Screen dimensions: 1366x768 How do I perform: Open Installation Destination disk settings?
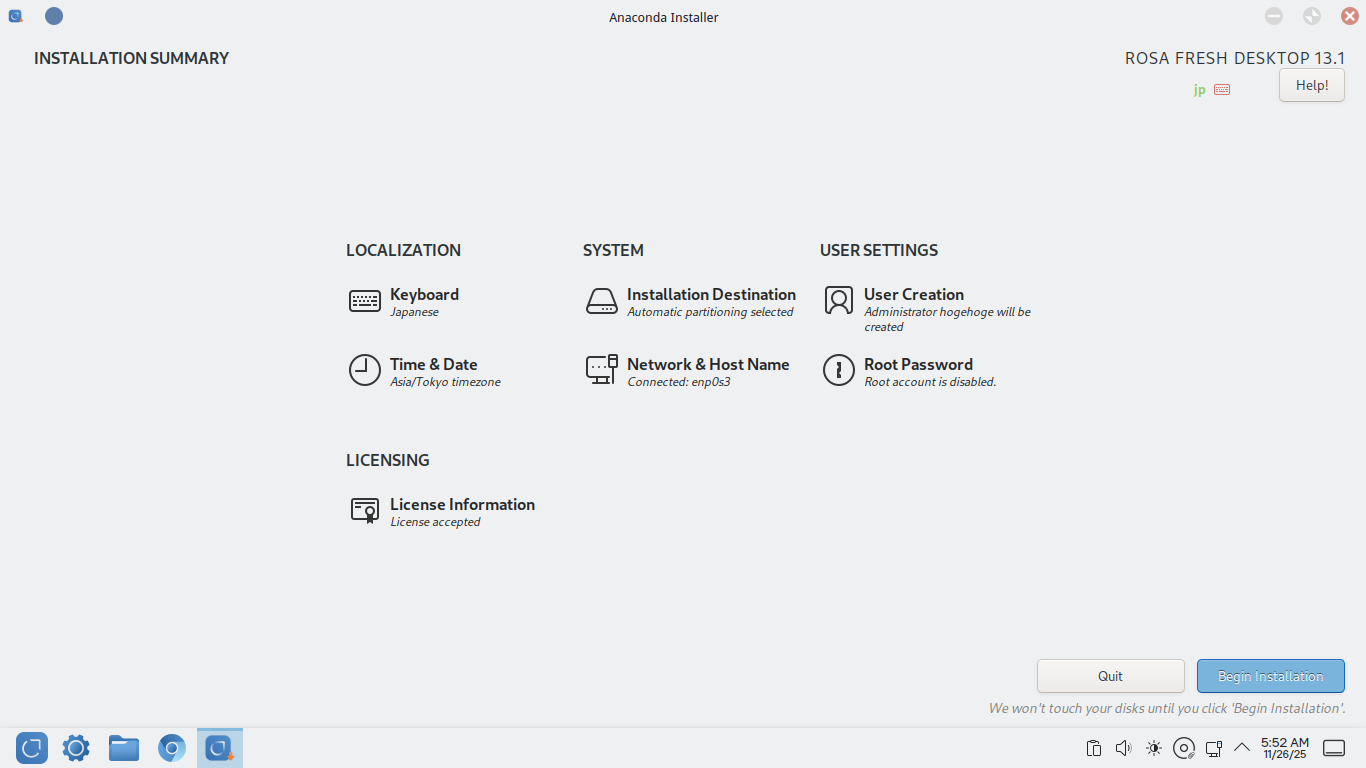click(690, 301)
